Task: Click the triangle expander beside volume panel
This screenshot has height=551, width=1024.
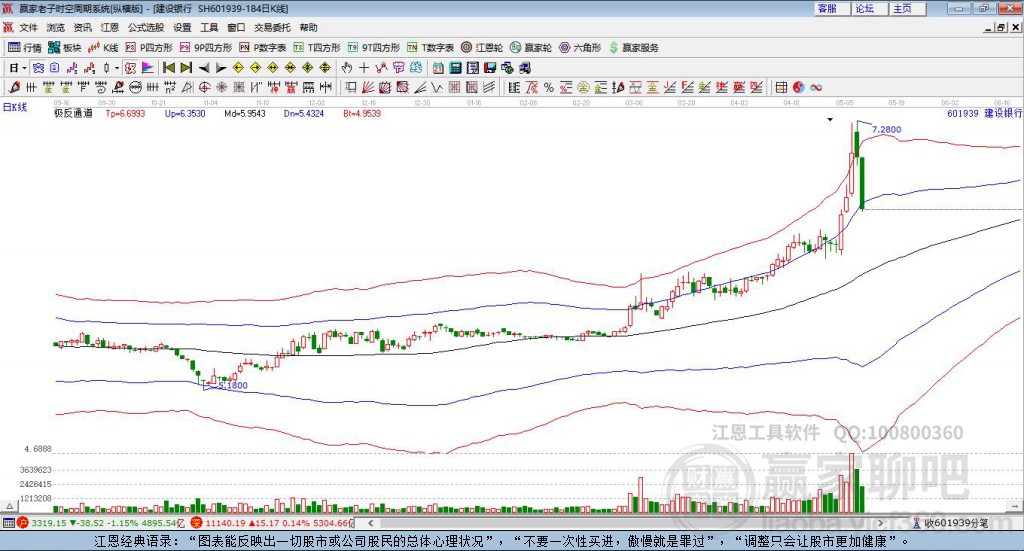Action: tap(10, 505)
